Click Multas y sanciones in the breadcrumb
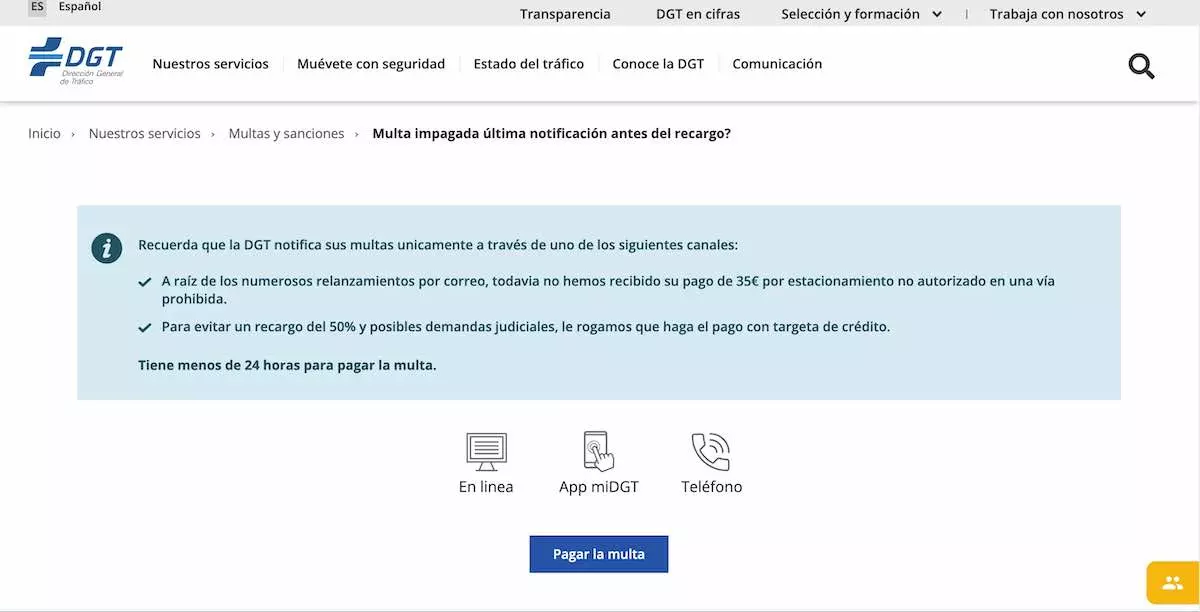1200x612 pixels. click(287, 132)
